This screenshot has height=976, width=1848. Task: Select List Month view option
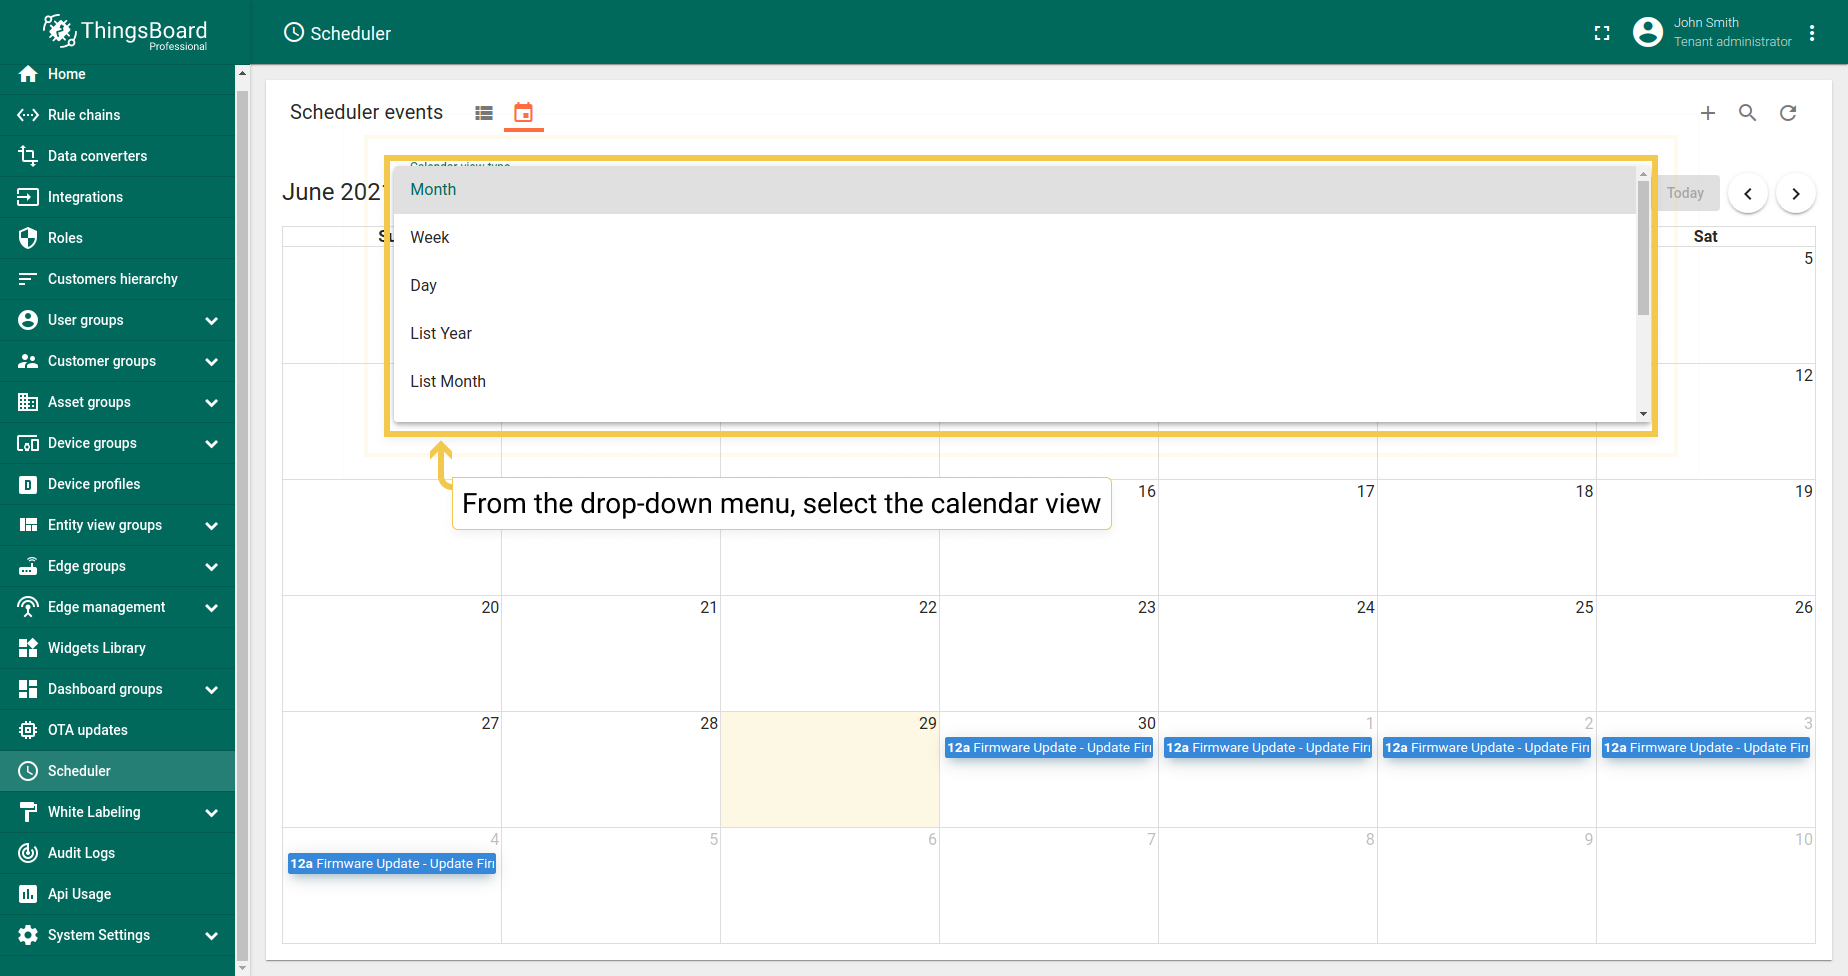1015,382
